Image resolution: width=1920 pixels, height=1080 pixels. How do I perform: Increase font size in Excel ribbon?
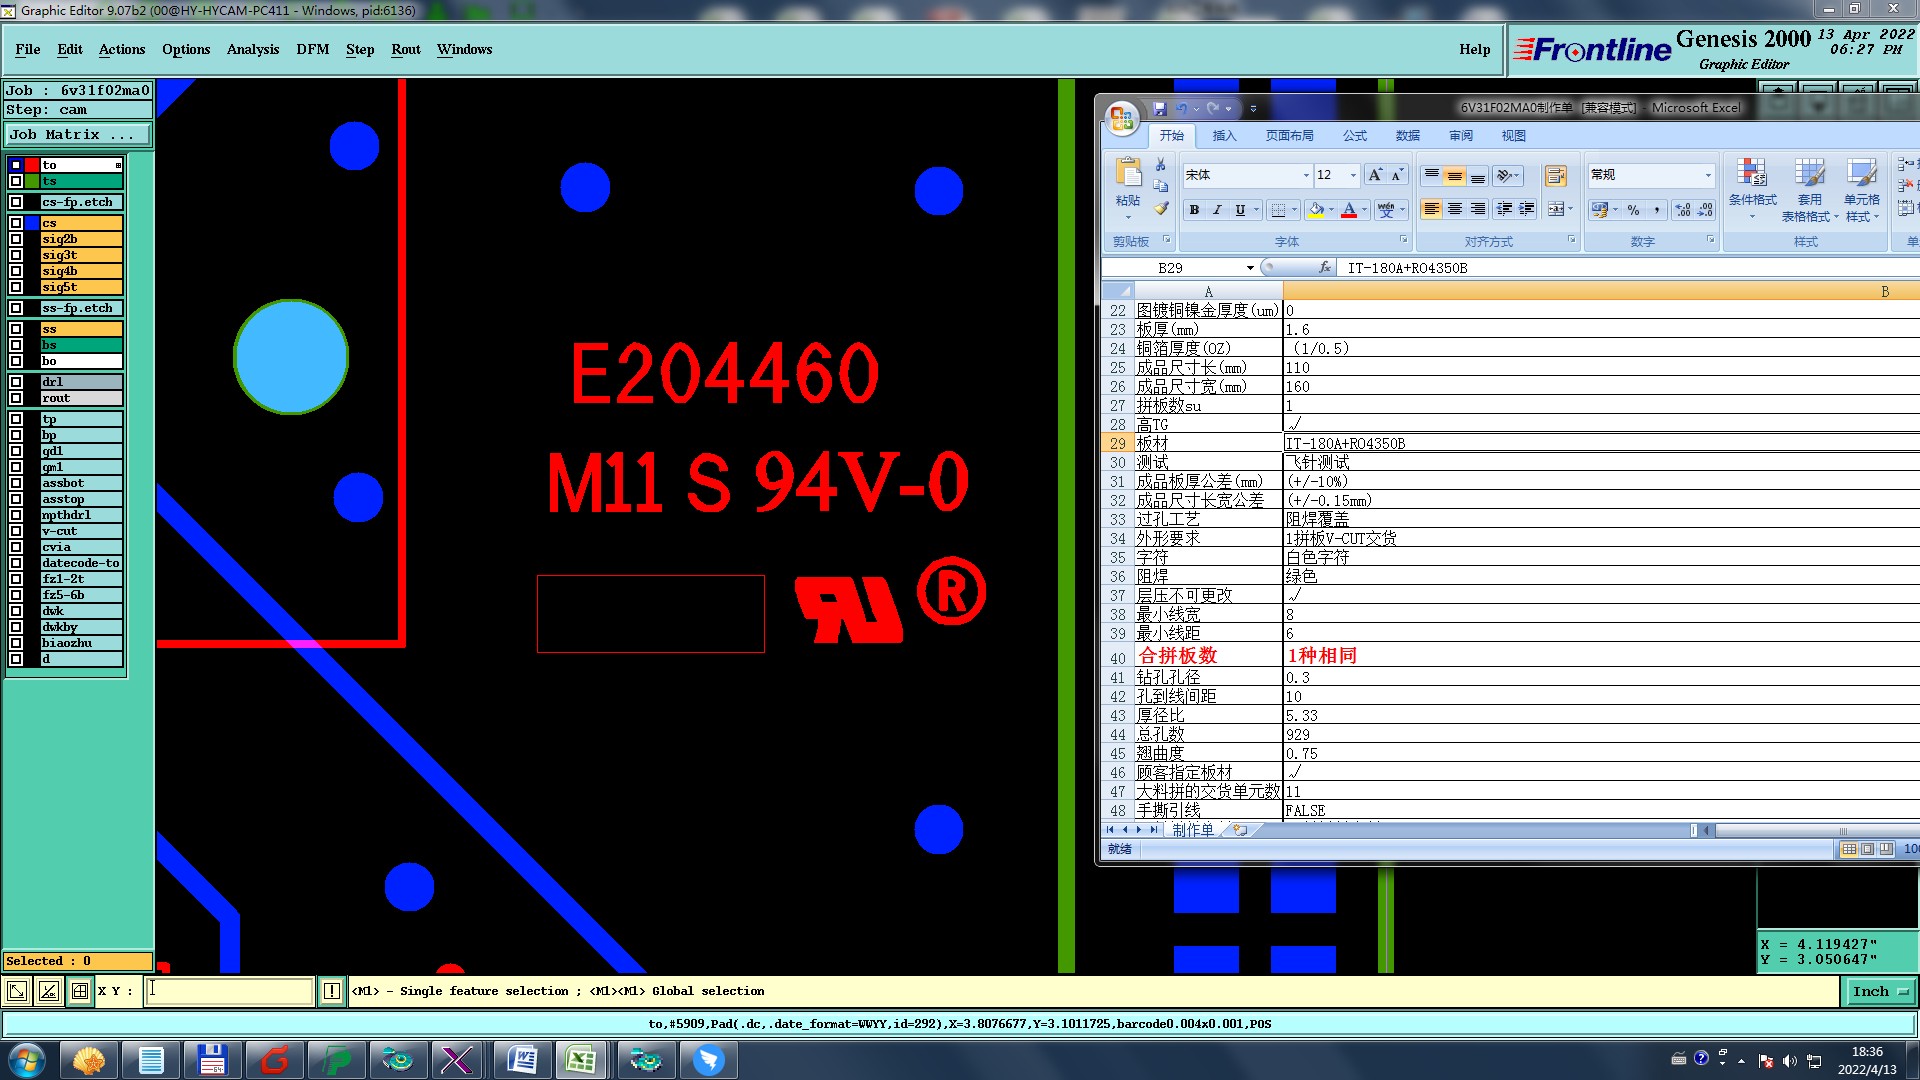coord(1375,175)
